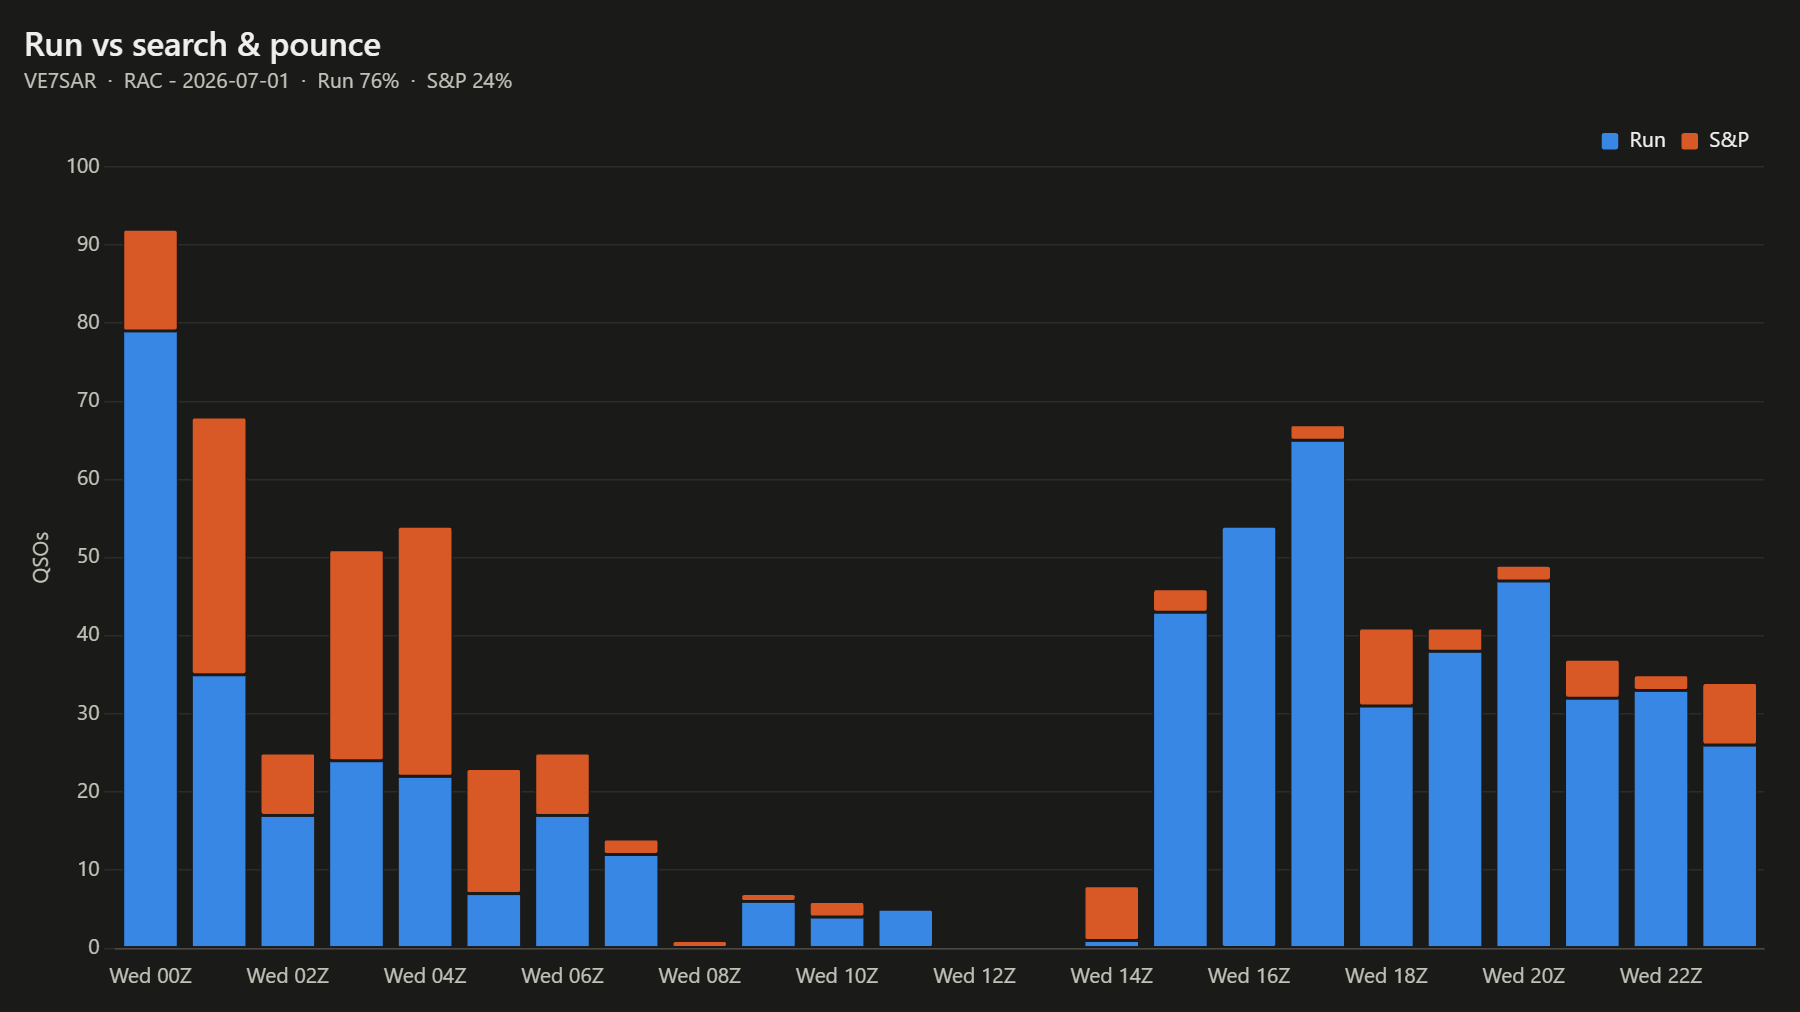Click the '100' y-axis tick label
This screenshot has height=1012, width=1800.
[83, 166]
